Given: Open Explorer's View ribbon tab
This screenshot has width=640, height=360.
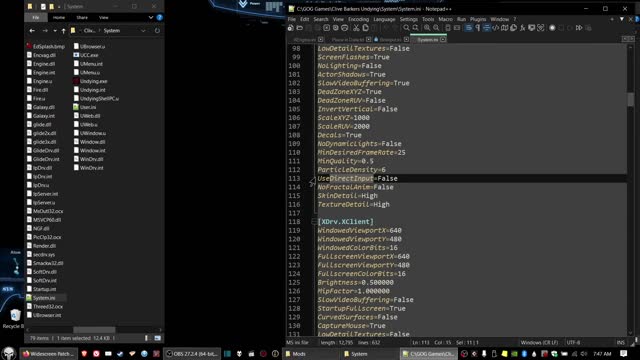Looking at the screenshot, I should click(x=104, y=18).
